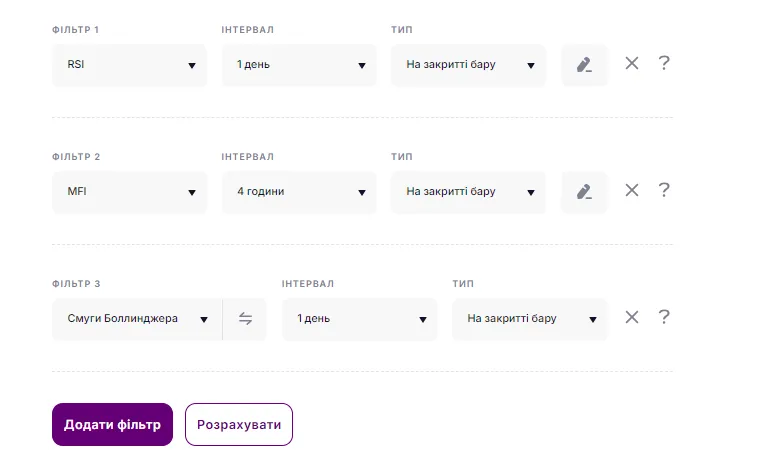Screen dimensions: 782x466
Task: Remove Filter 3 with the X icon
Action: tap(632, 318)
